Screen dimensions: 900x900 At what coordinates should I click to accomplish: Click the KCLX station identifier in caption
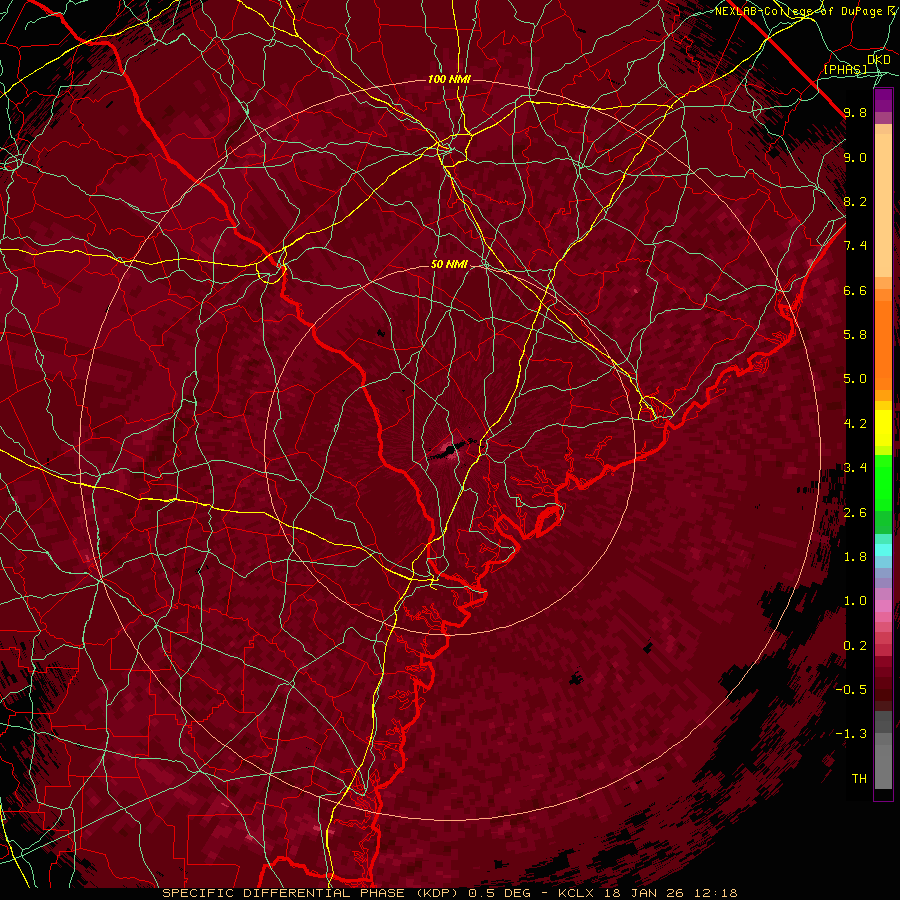[577, 893]
